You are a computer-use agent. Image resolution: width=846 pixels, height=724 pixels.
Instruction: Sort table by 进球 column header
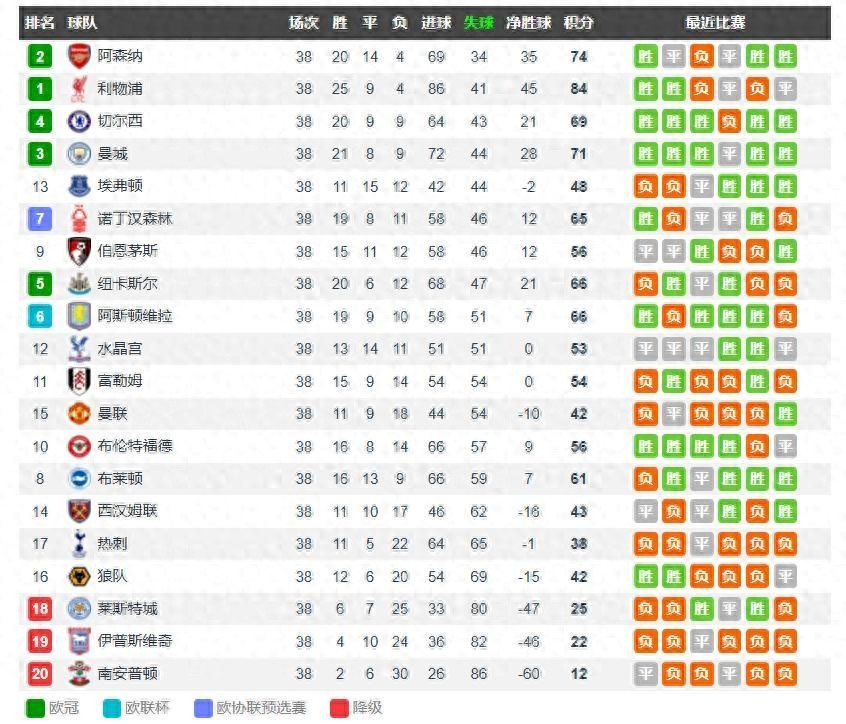[436, 23]
